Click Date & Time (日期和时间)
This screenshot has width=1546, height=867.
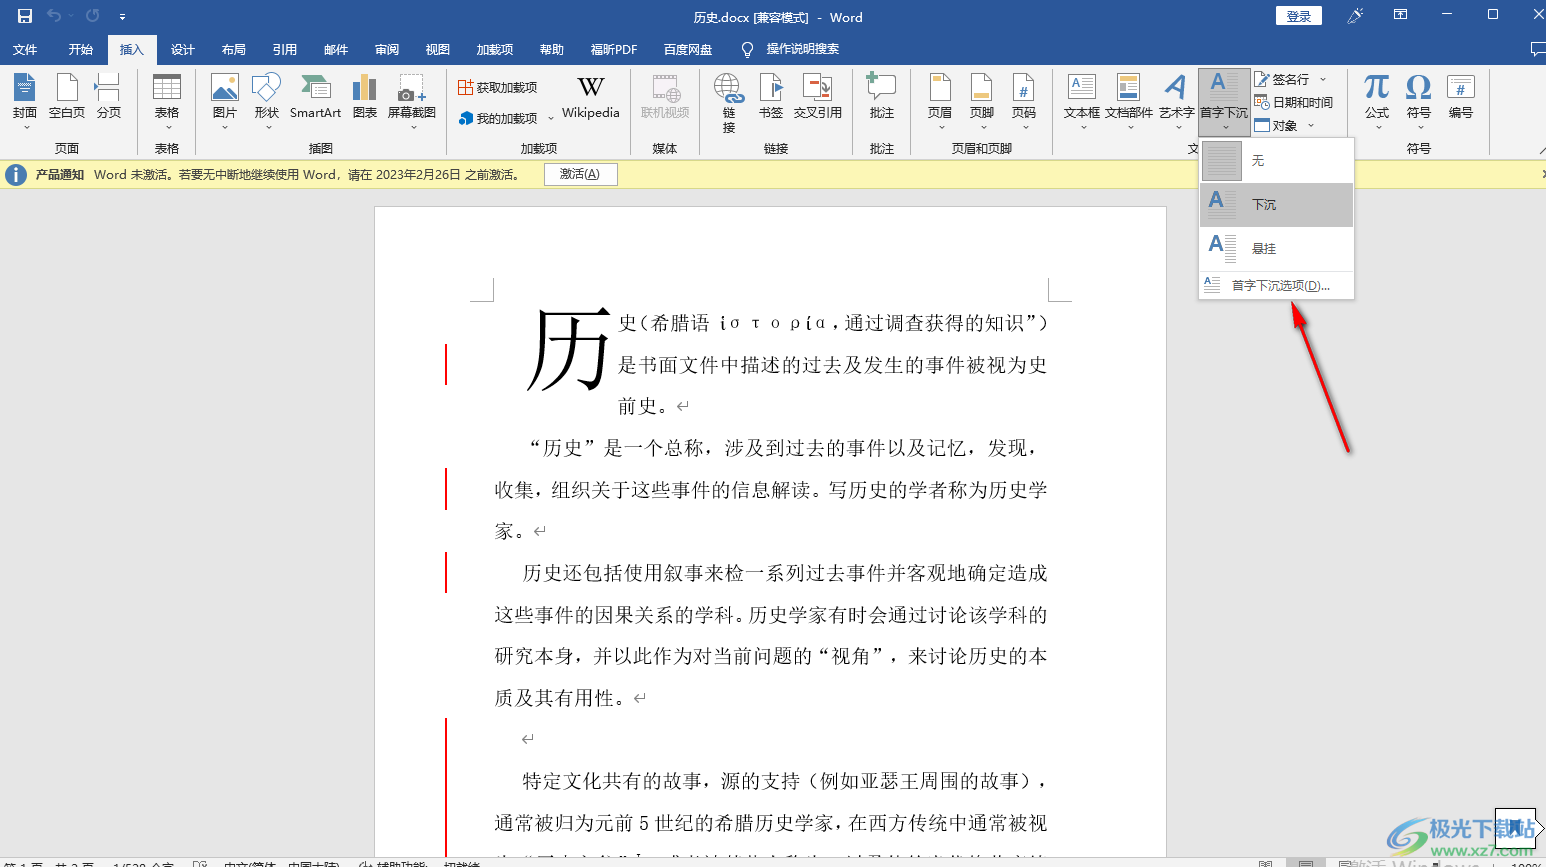click(x=1293, y=102)
